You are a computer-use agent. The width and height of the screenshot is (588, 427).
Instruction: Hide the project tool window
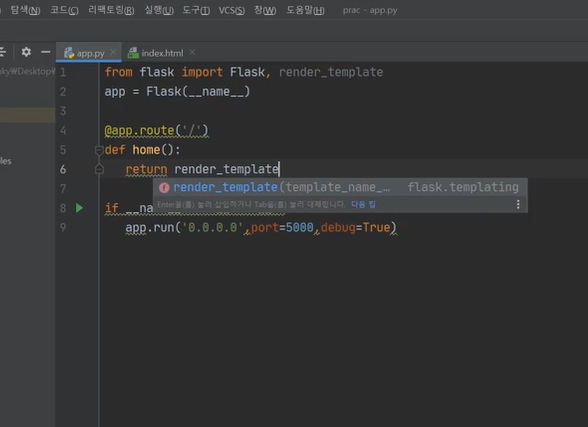click(x=45, y=52)
